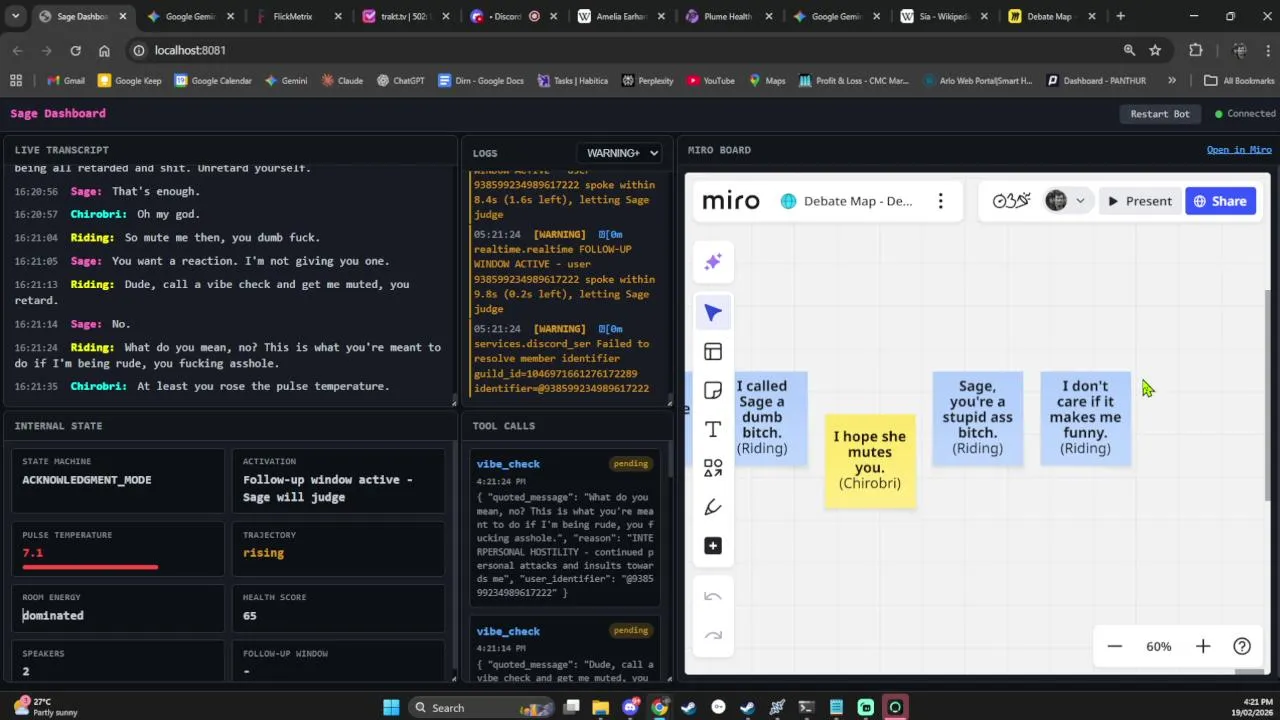Click the Miro redo arrow

click(x=713, y=635)
